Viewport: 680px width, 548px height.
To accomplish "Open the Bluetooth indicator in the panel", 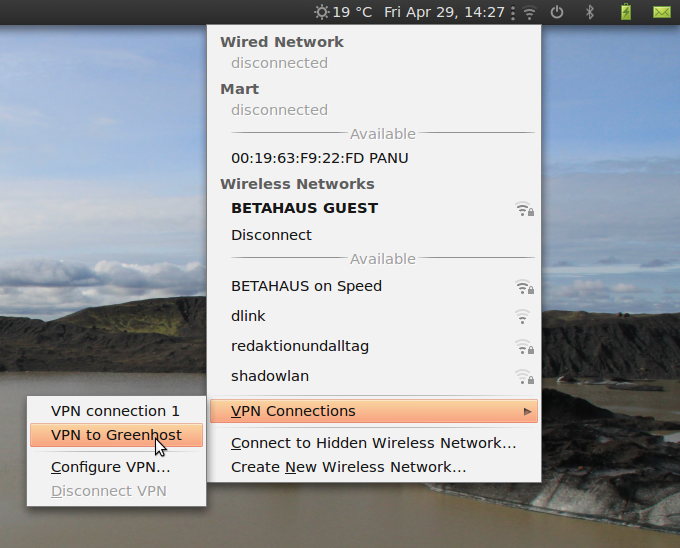I will pos(590,12).
